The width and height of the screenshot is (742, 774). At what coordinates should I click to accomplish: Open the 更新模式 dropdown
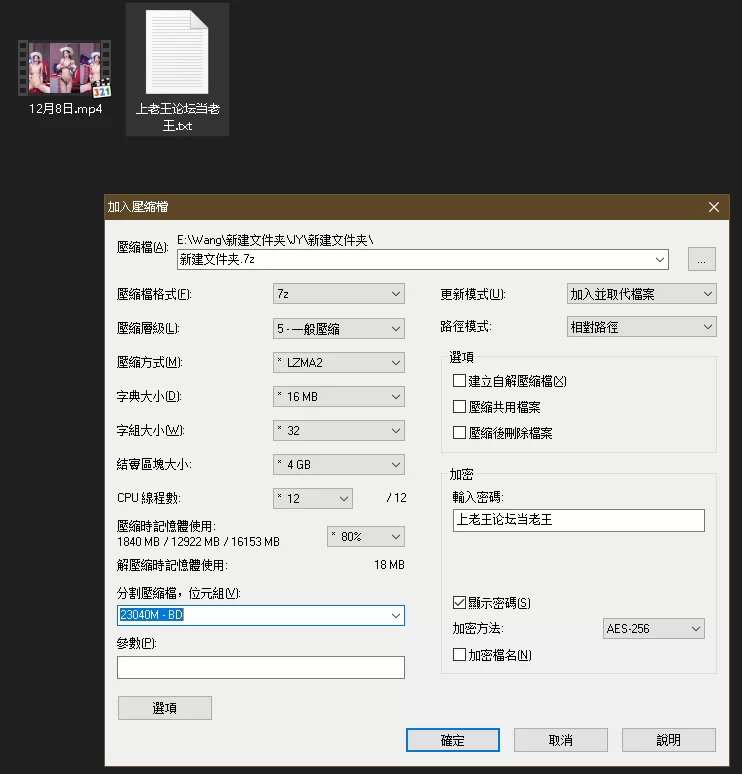tap(641, 294)
